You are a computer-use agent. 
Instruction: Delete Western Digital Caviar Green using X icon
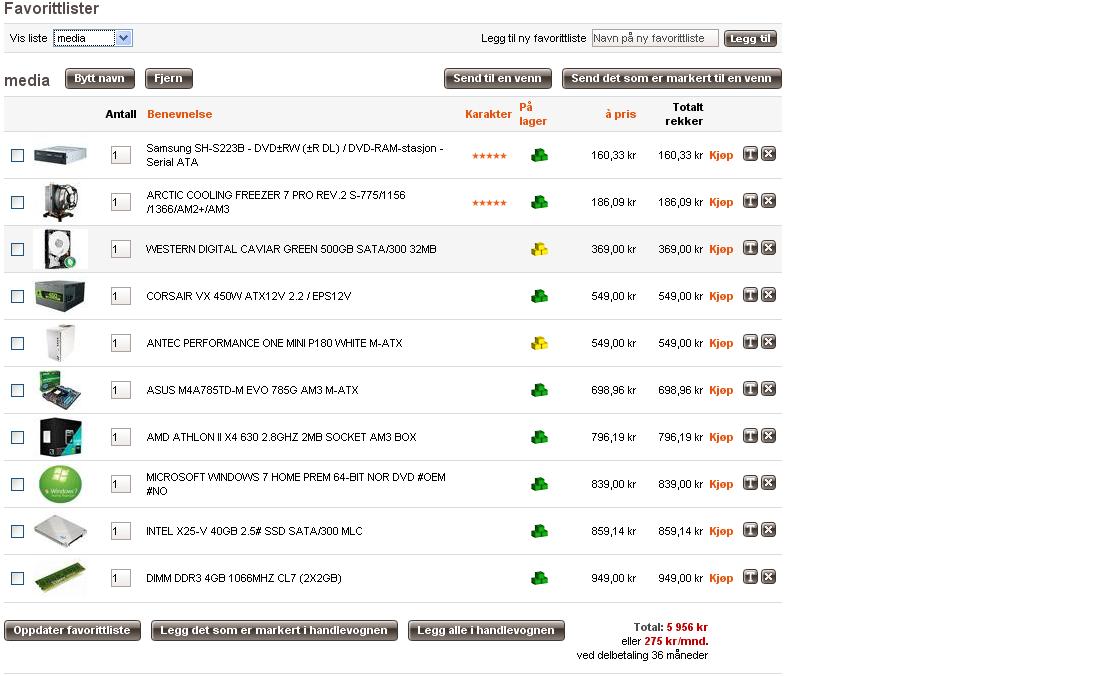pos(768,248)
